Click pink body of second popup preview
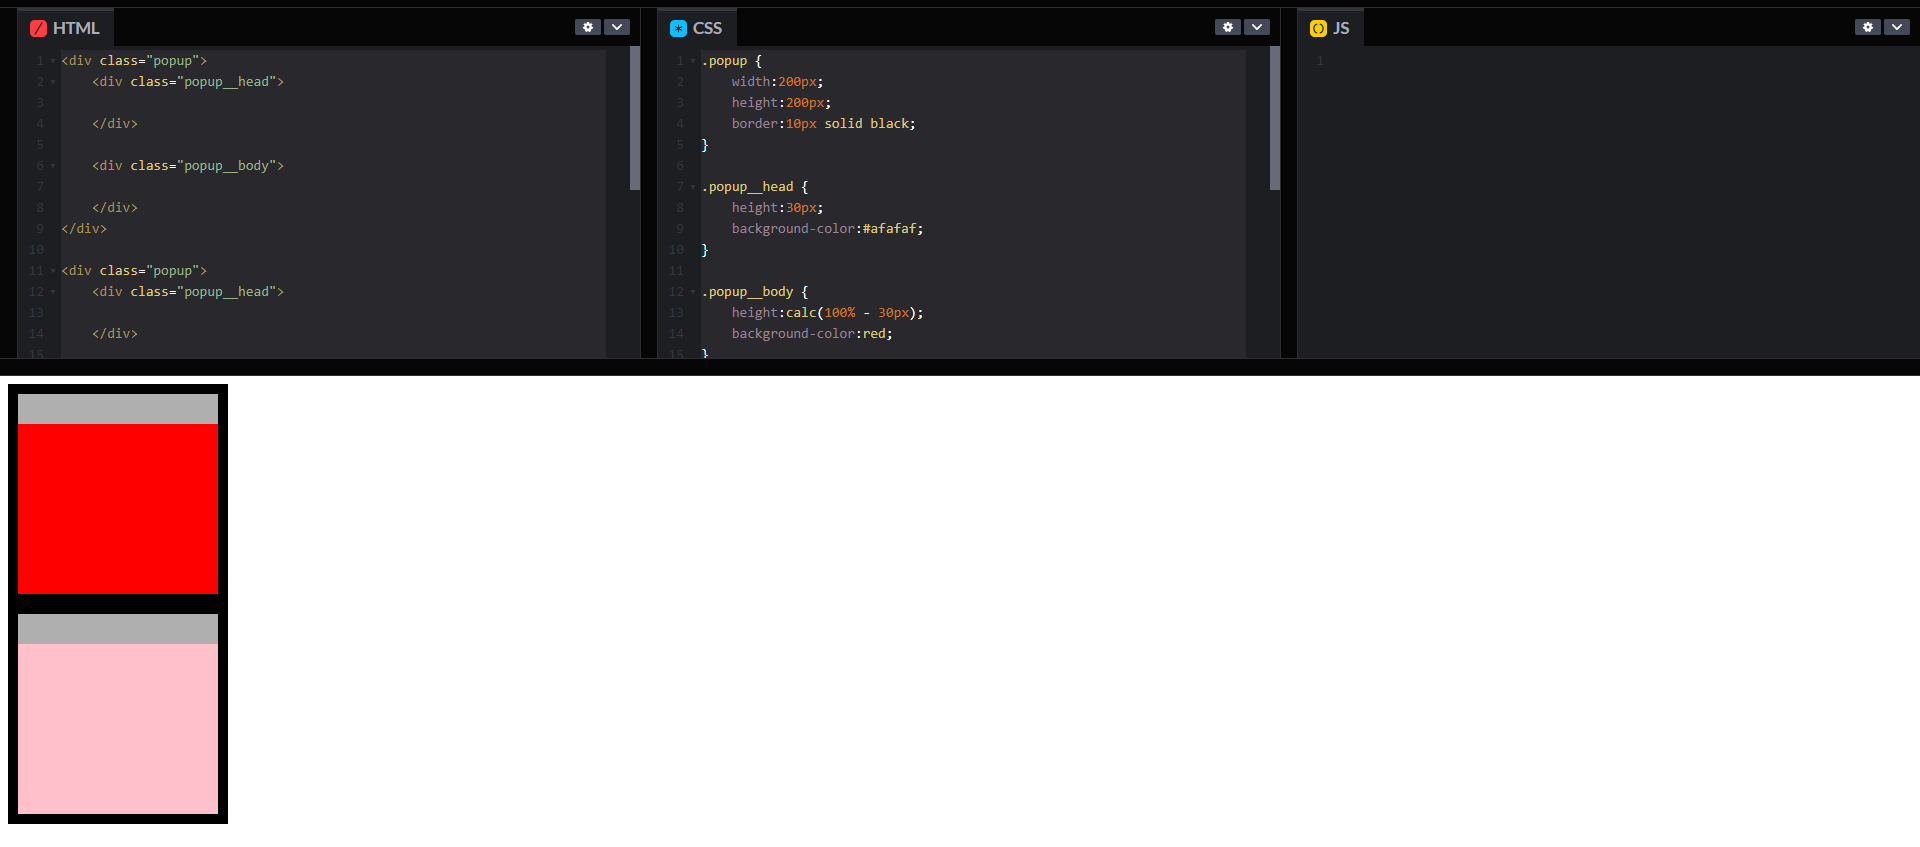This screenshot has width=1920, height=847. tap(118, 729)
